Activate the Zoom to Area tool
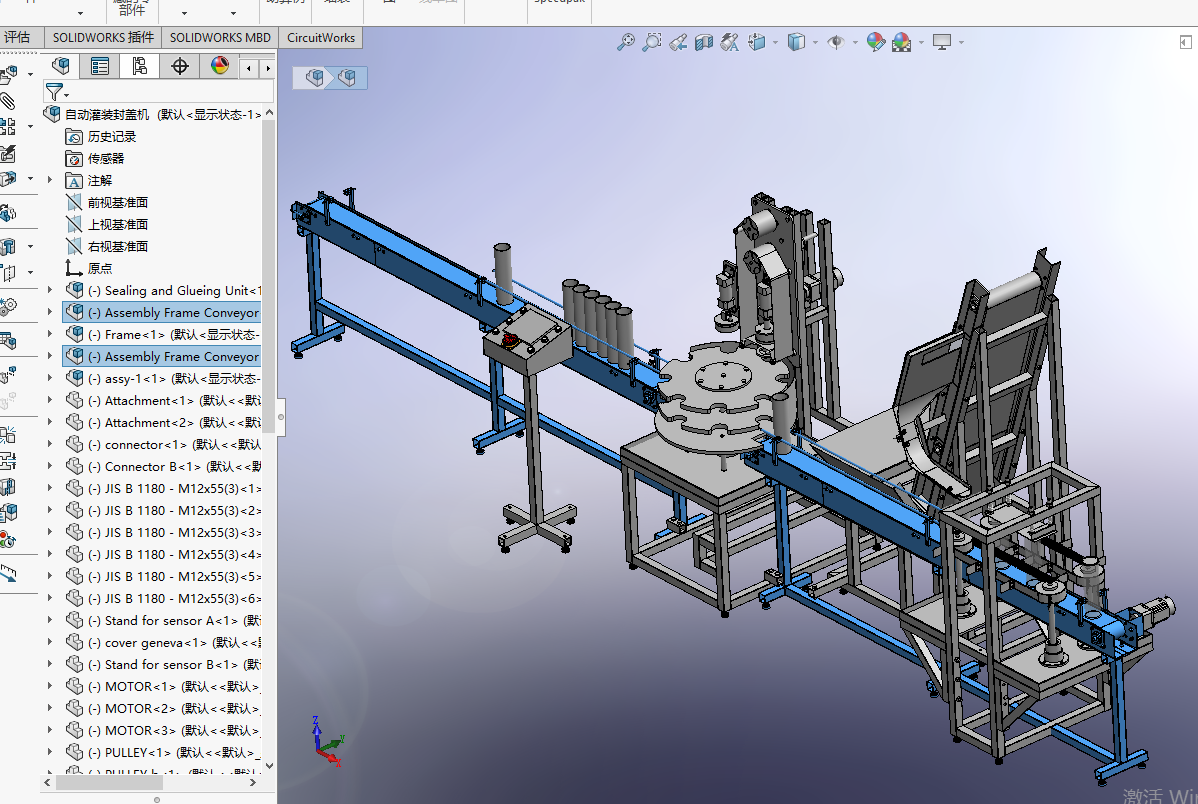1198x804 pixels. (652, 42)
